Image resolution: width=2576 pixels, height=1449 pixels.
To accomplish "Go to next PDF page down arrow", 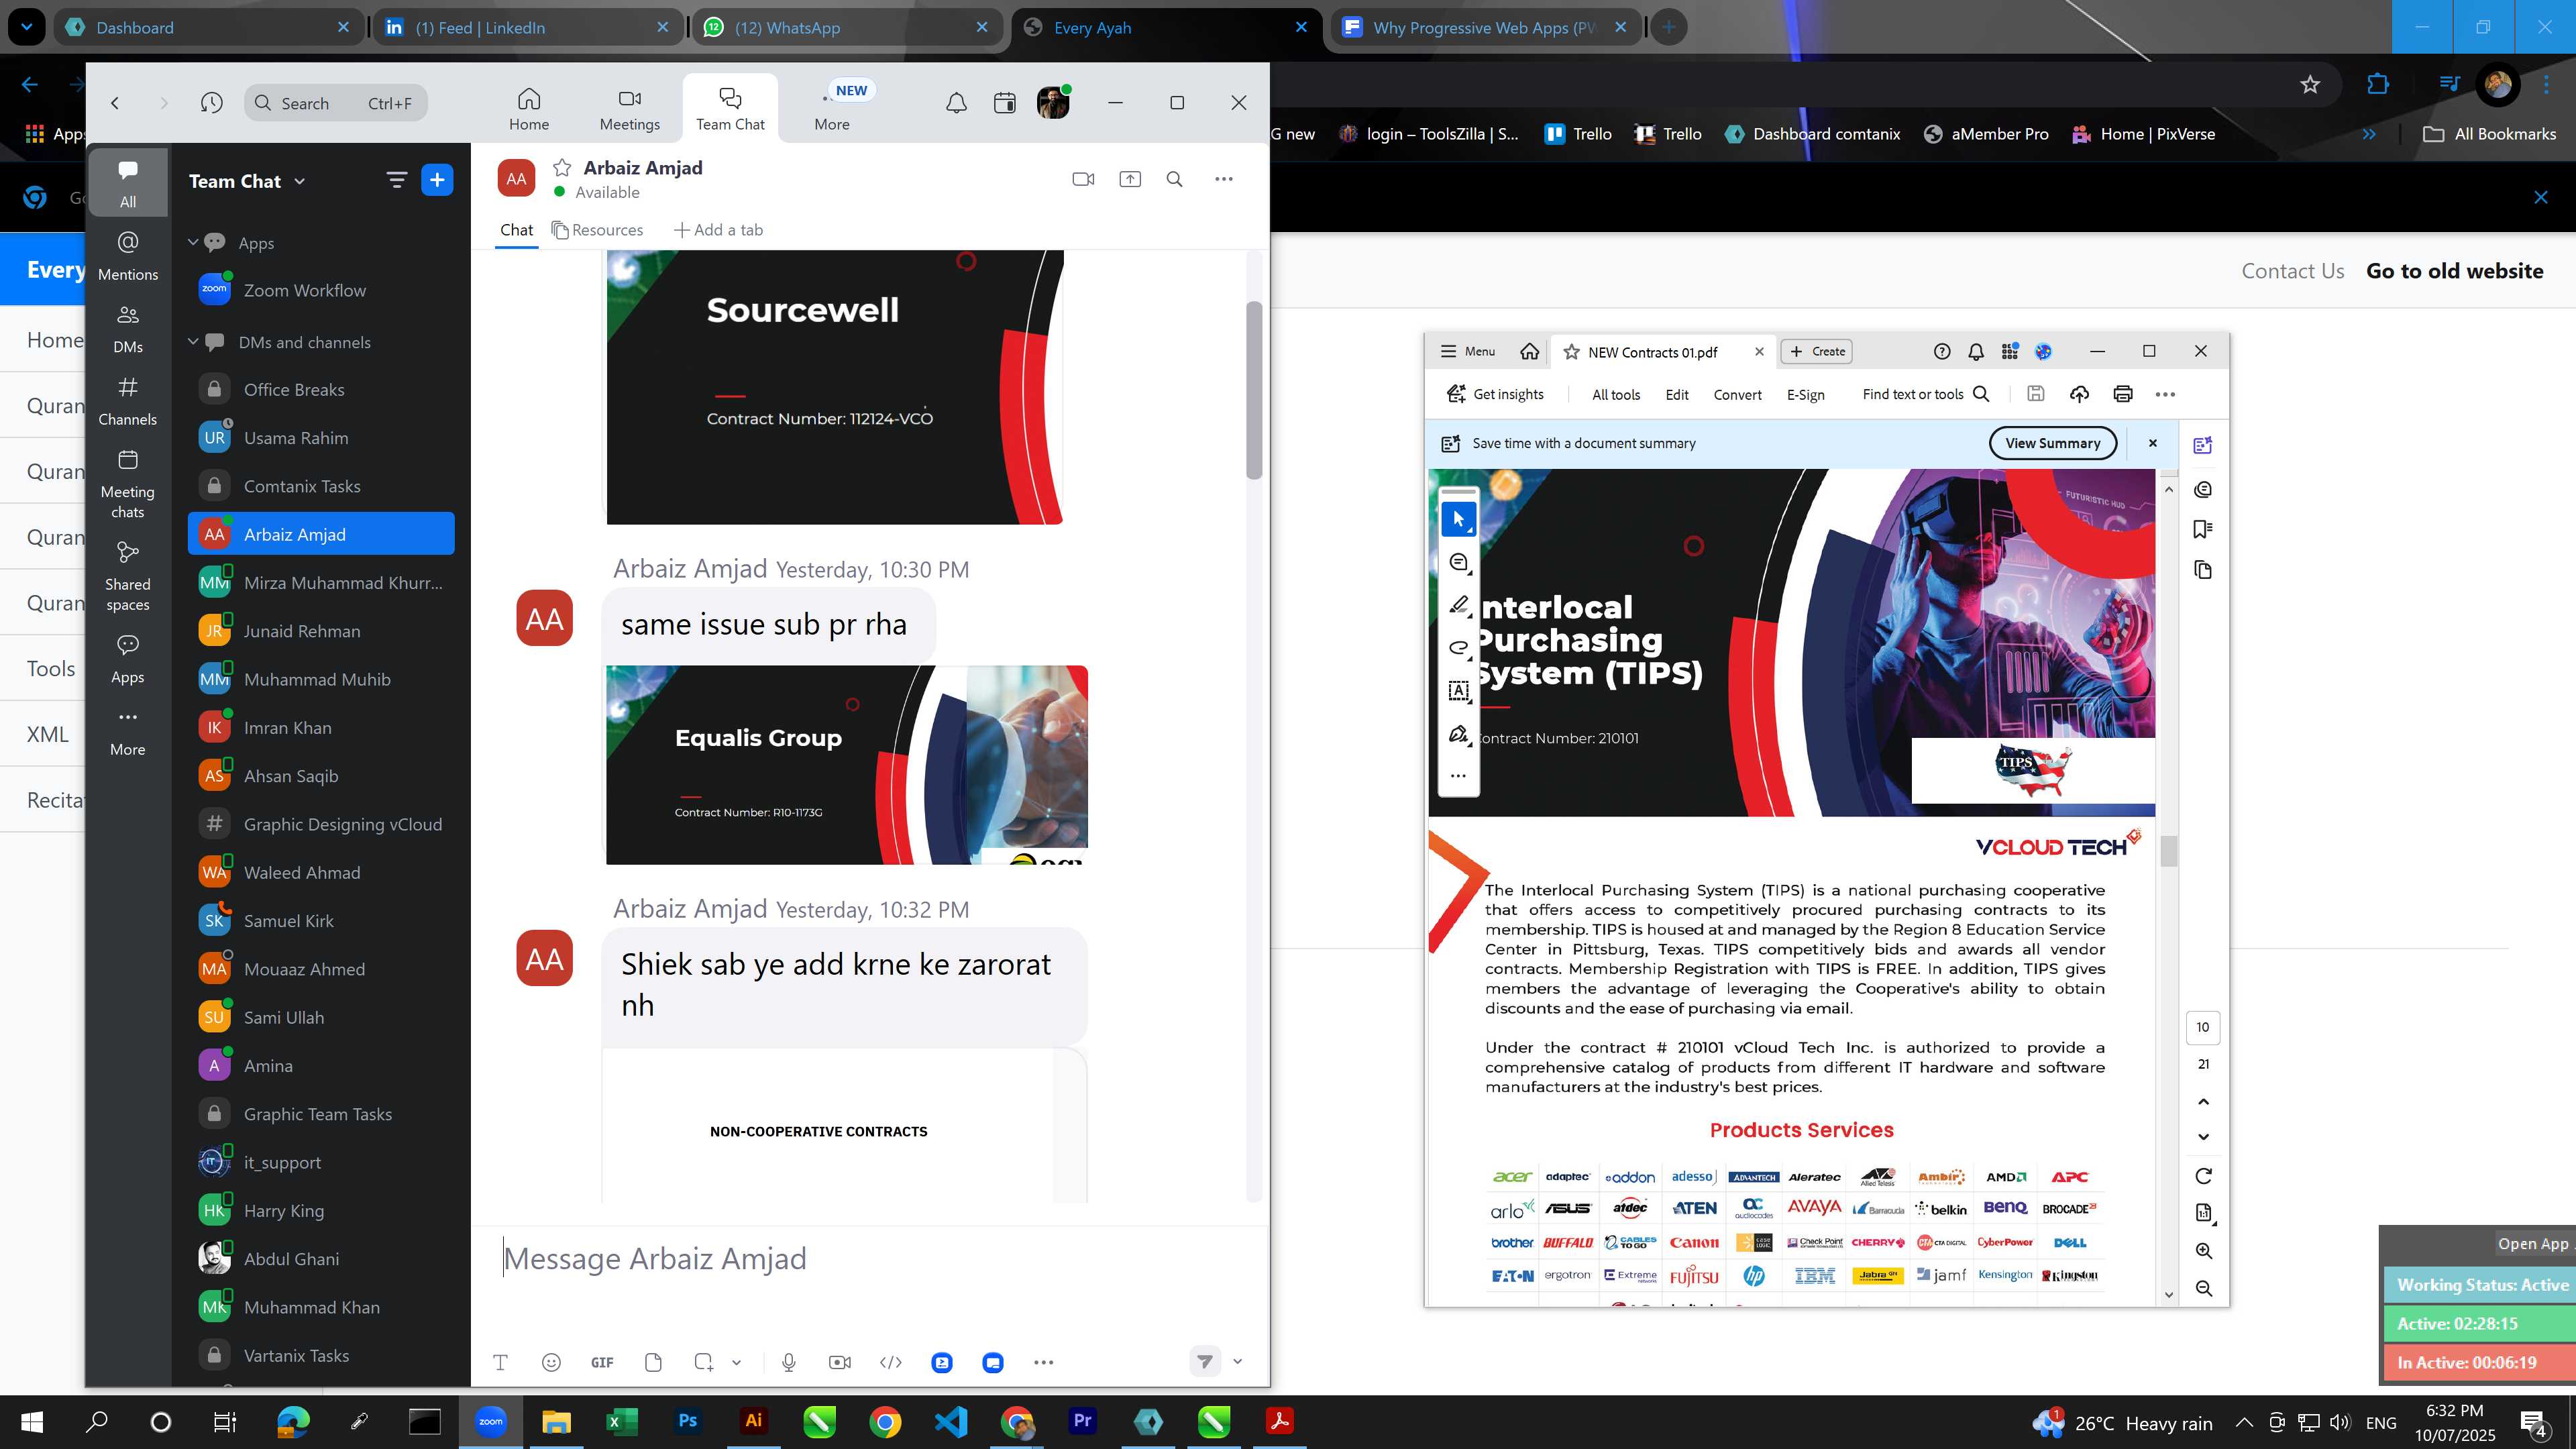I will (2203, 1137).
